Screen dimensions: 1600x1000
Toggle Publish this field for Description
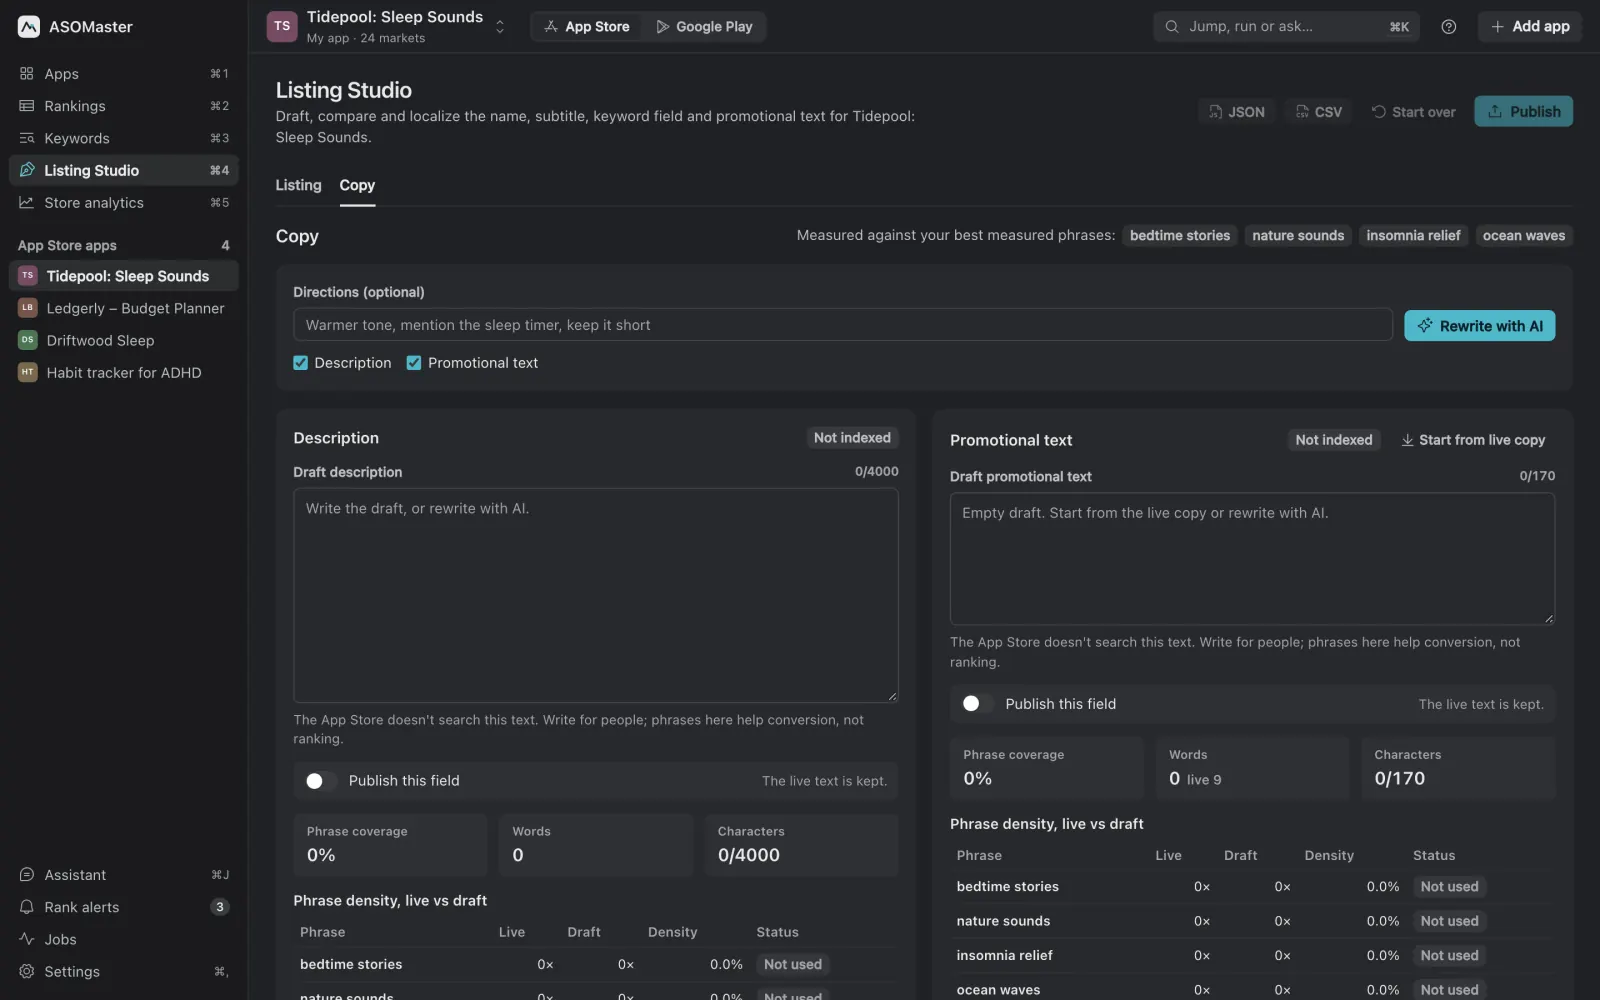(320, 781)
